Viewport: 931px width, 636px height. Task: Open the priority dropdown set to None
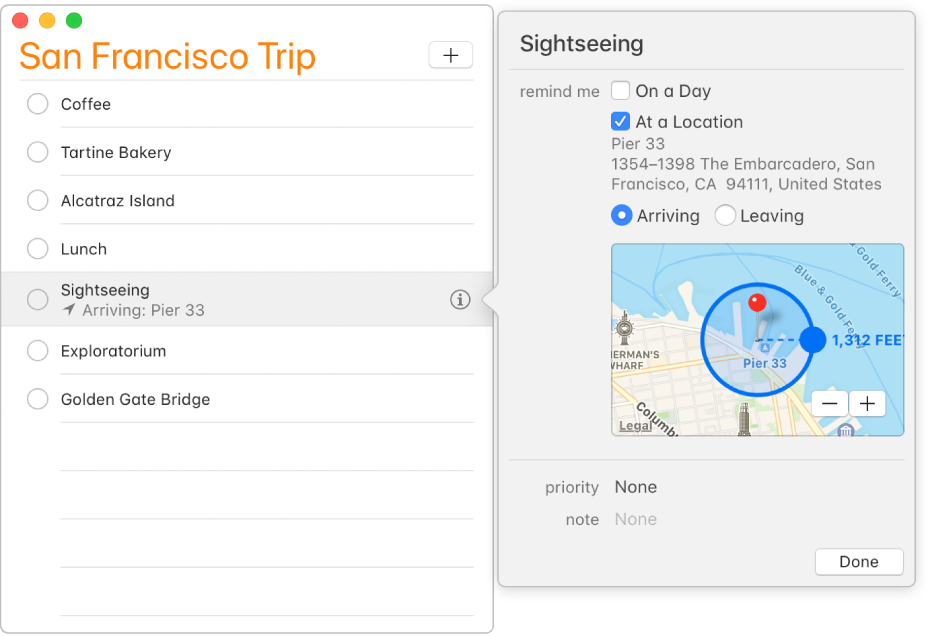(636, 487)
